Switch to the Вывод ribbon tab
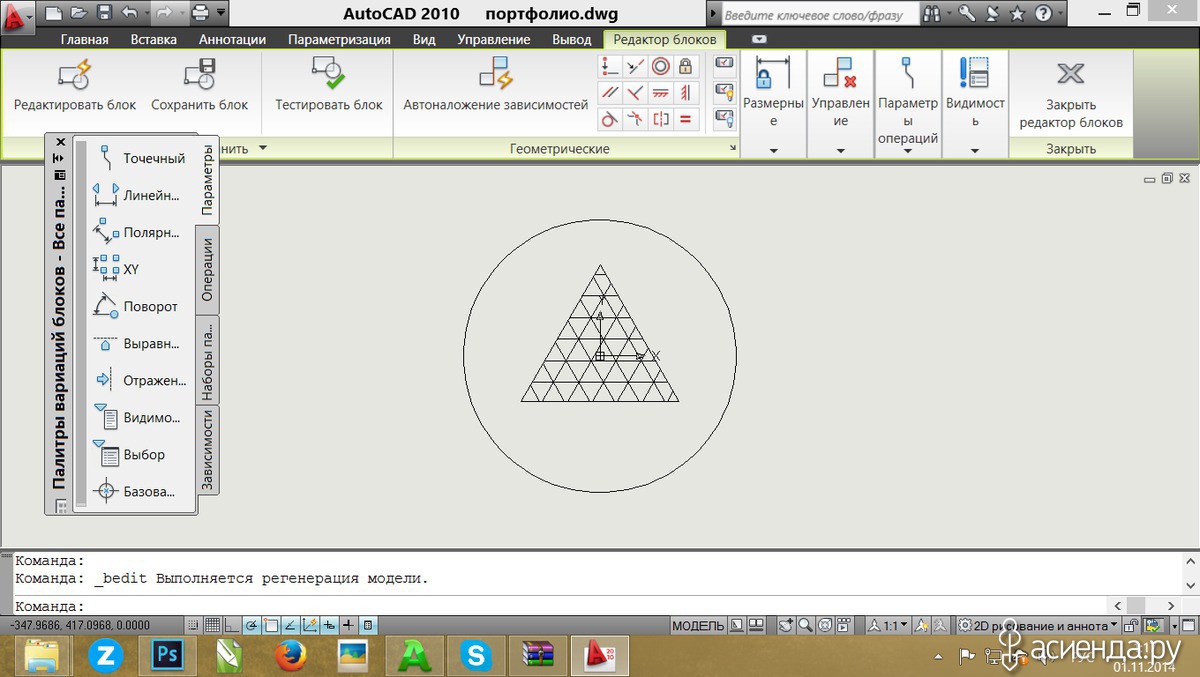This screenshot has height=677, width=1200. pos(572,39)
